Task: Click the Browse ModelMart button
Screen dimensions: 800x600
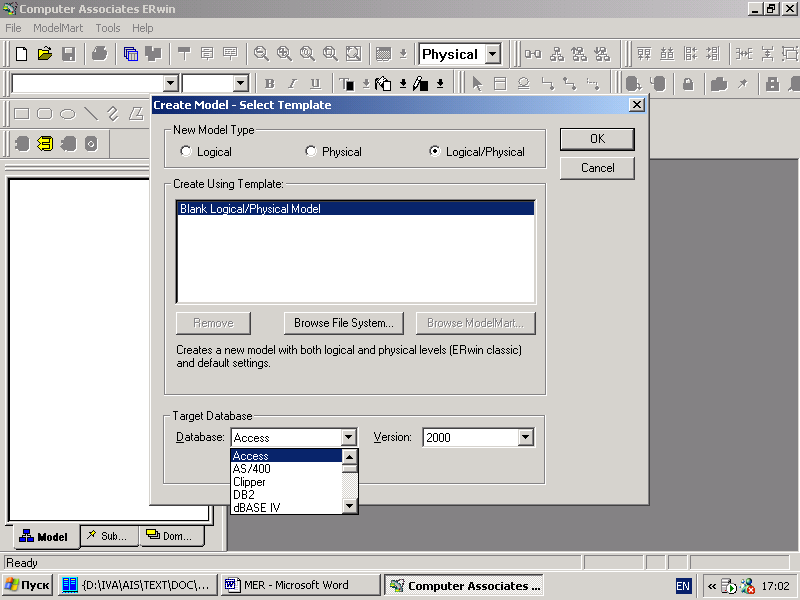Action: (x=476, y=323)
